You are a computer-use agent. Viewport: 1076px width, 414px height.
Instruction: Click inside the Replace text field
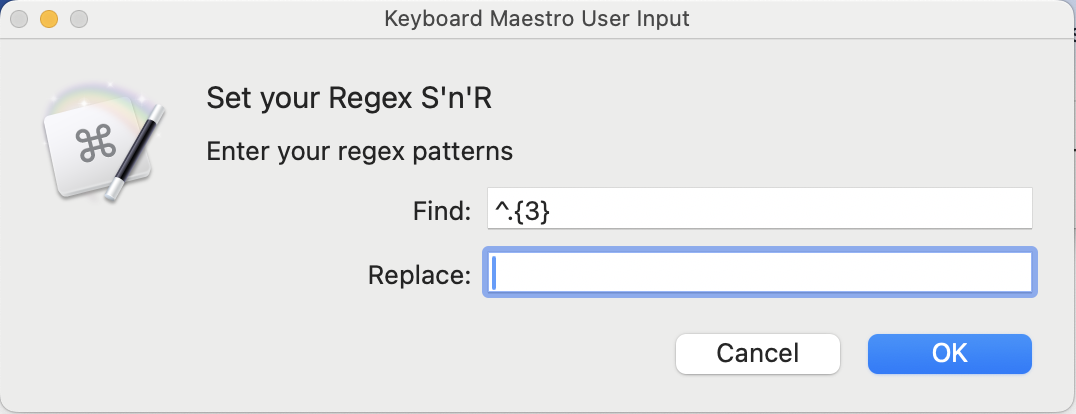click(x=760, y=273)
